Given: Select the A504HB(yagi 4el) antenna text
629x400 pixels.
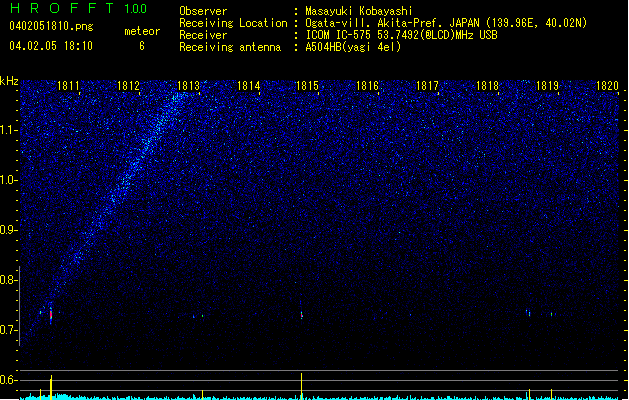Looking at the screenshot, I should point(353,47).
